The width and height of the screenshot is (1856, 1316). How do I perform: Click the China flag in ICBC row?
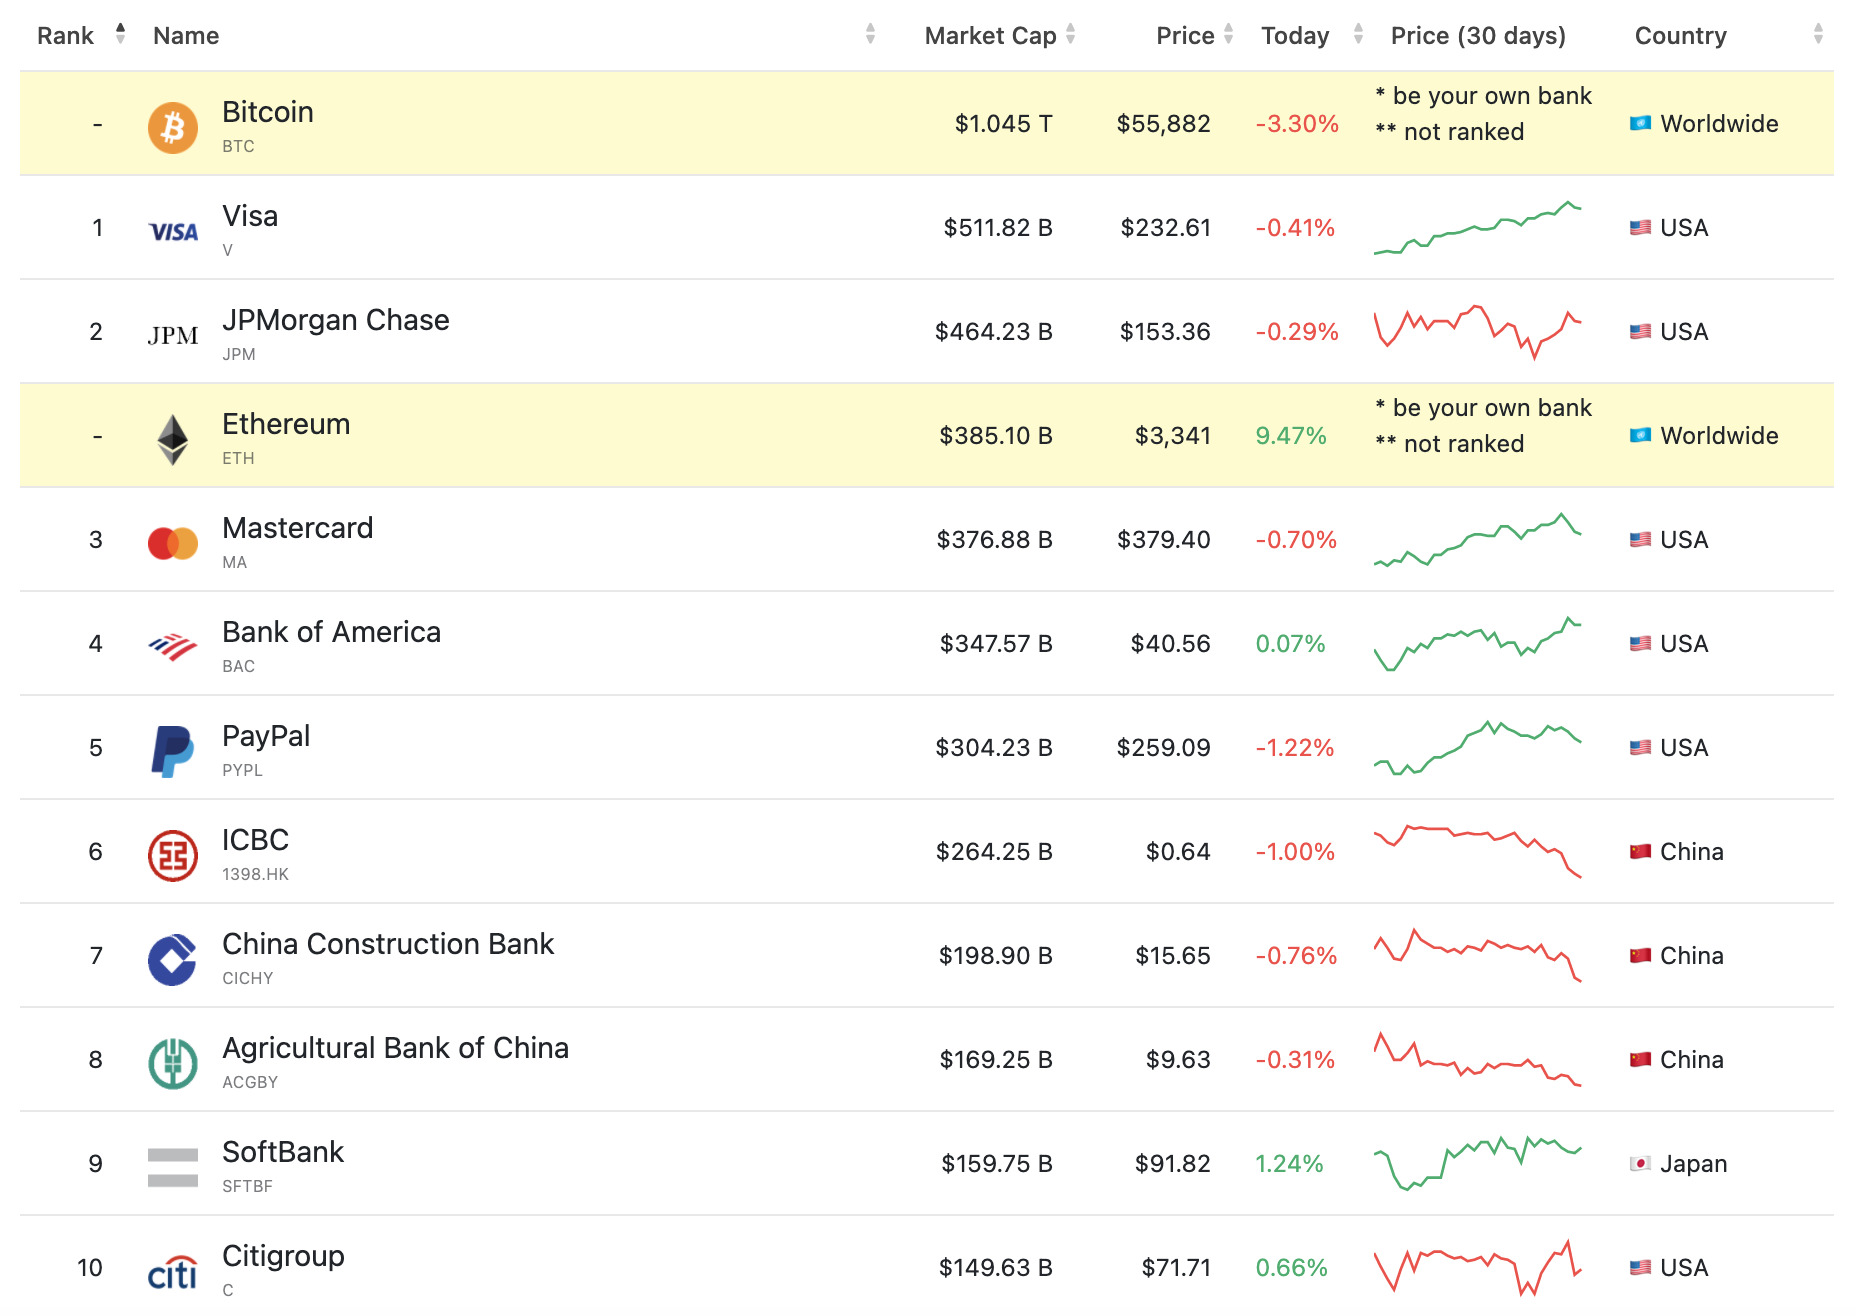point(1640,852)
